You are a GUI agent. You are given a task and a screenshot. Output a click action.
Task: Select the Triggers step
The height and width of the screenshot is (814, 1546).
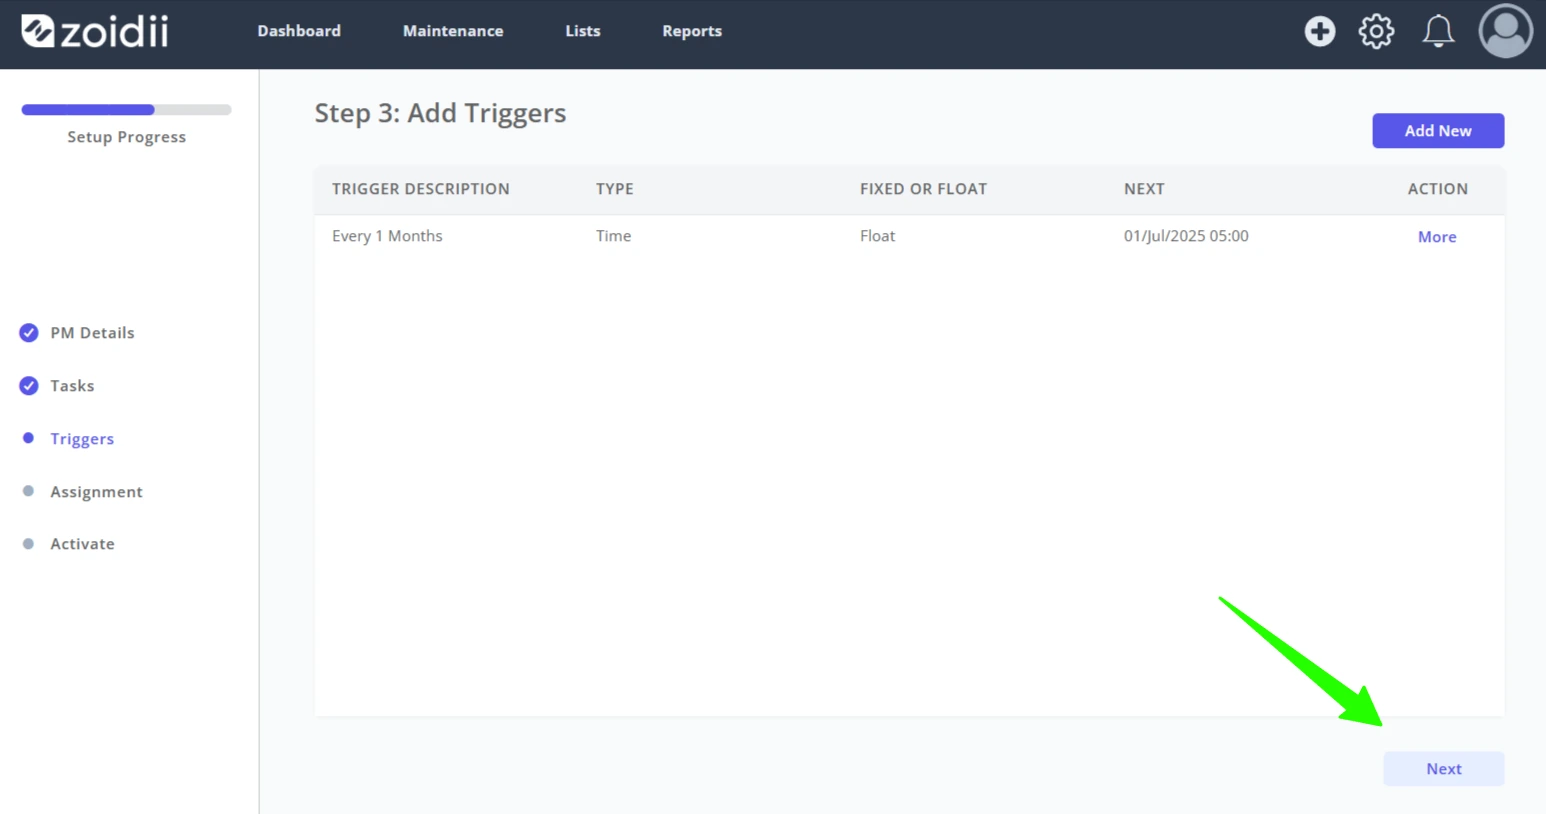tap(82, 439)
